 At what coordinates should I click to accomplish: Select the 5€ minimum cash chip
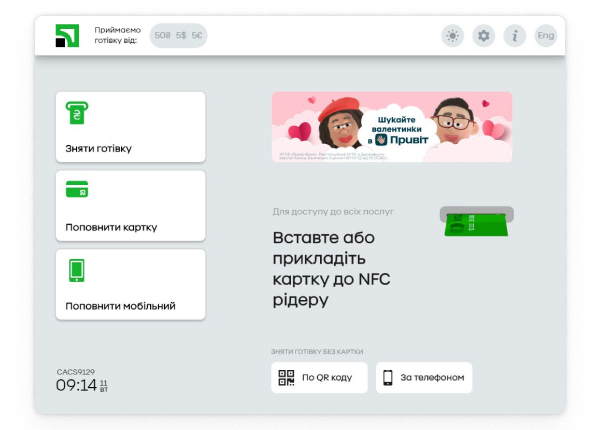197,36
